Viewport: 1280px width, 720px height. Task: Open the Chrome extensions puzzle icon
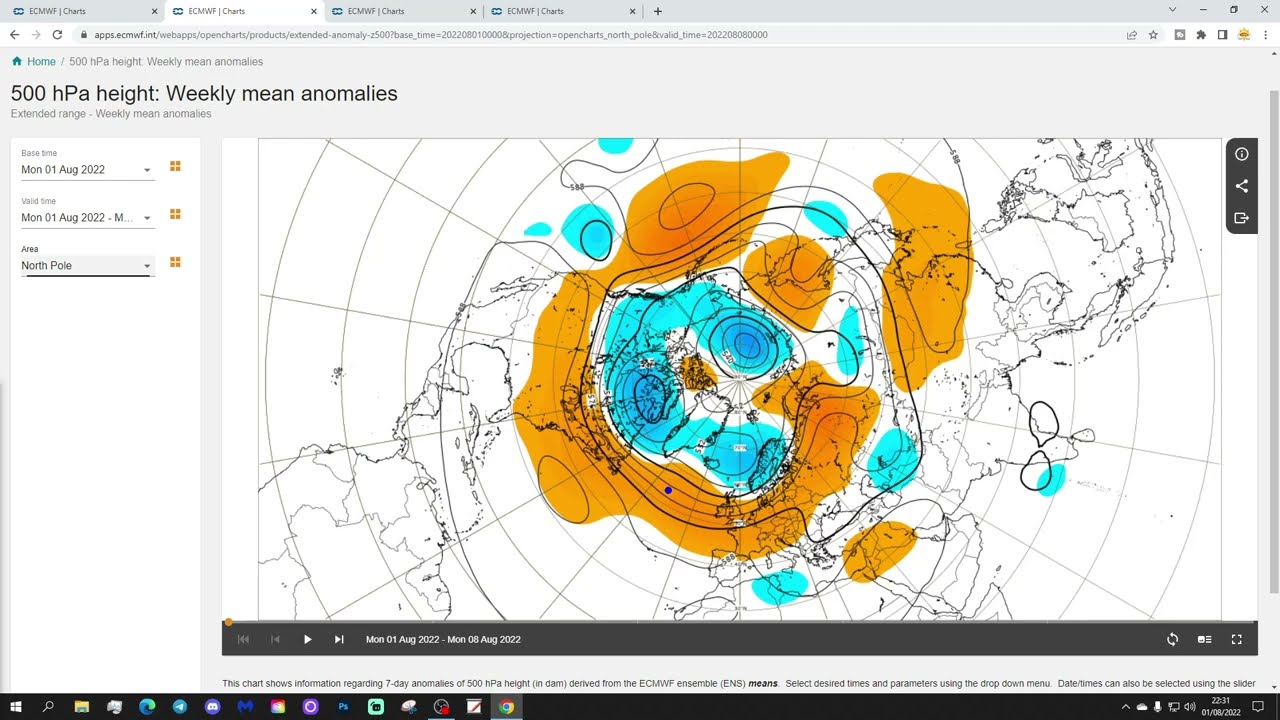click(1201, 34)
